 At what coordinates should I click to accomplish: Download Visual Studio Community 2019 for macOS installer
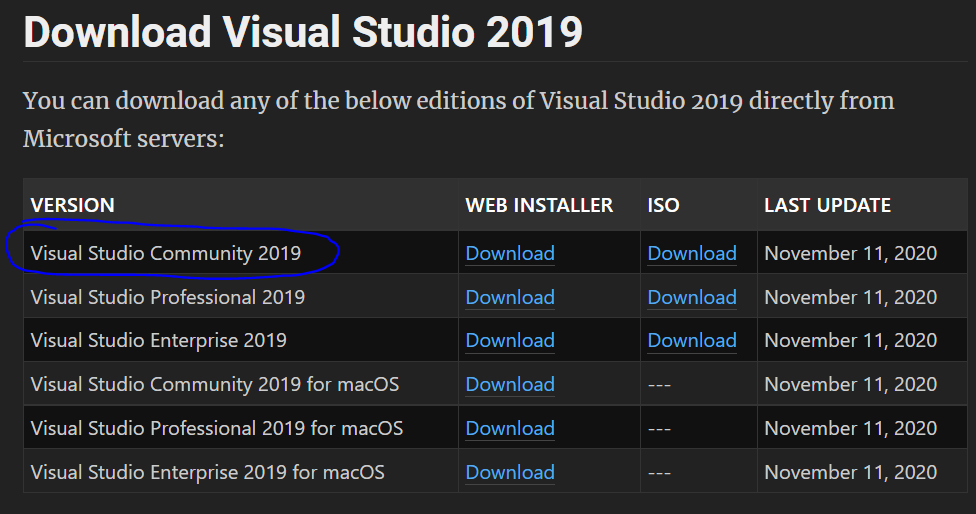point(510,385)
